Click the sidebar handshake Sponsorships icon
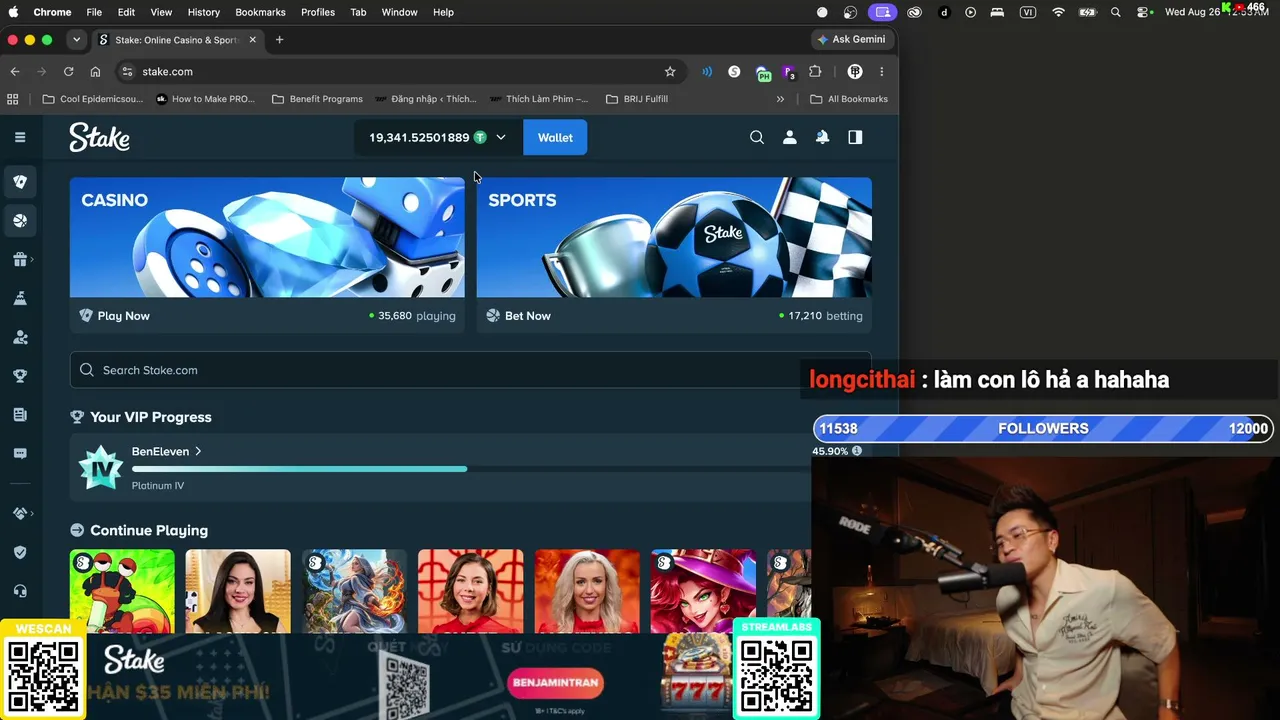This screenshot has width=1280, height=720. click(20, 513)
